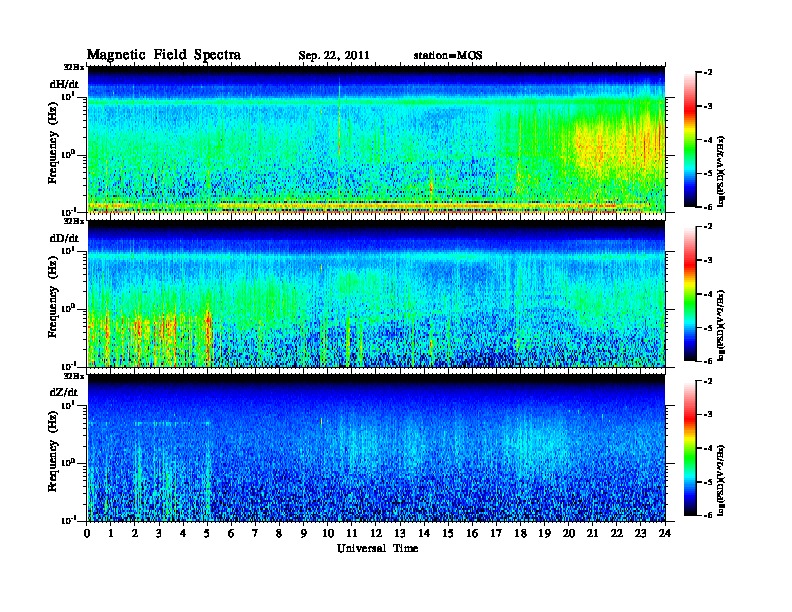Click the "0" tick on the Universal Time axis
The width and height of the screenshot is (792, 612).
87,533
